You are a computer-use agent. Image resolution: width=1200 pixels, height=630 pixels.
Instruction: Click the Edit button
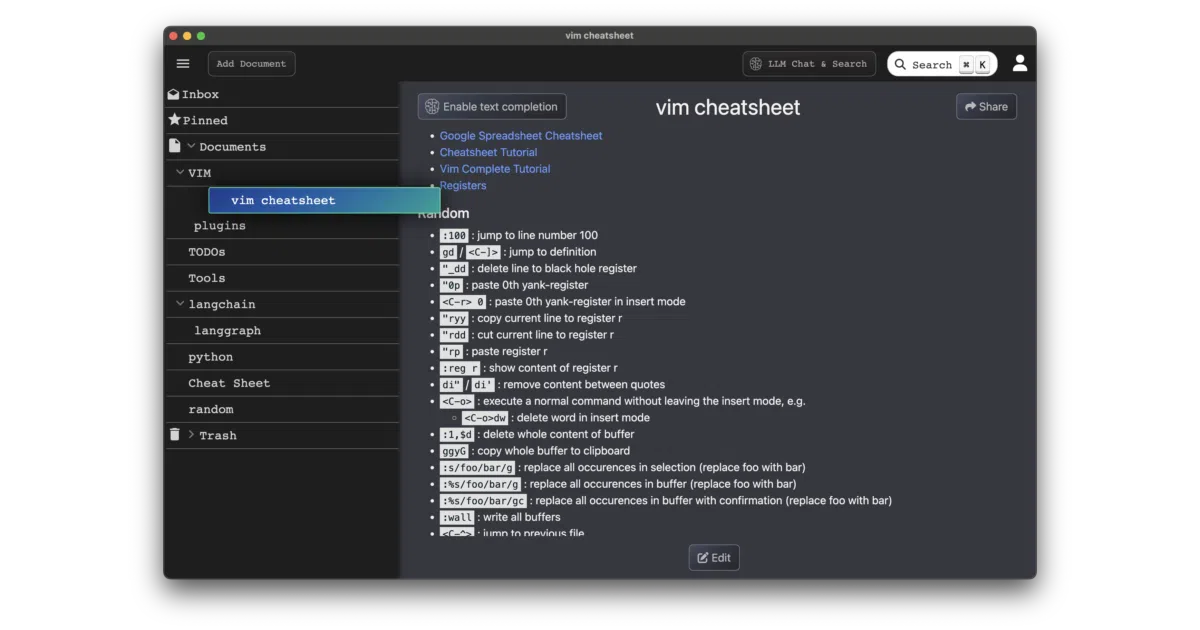(x=714, y=558)
